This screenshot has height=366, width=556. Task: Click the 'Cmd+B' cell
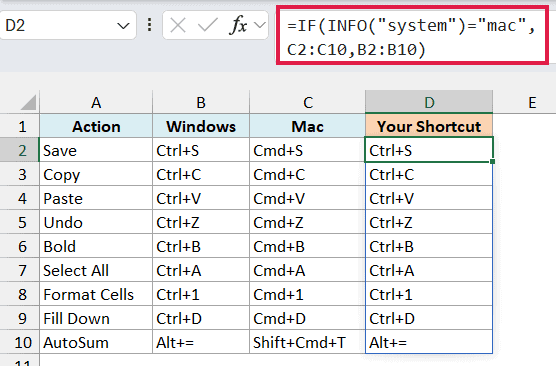[x=307, y=246]
